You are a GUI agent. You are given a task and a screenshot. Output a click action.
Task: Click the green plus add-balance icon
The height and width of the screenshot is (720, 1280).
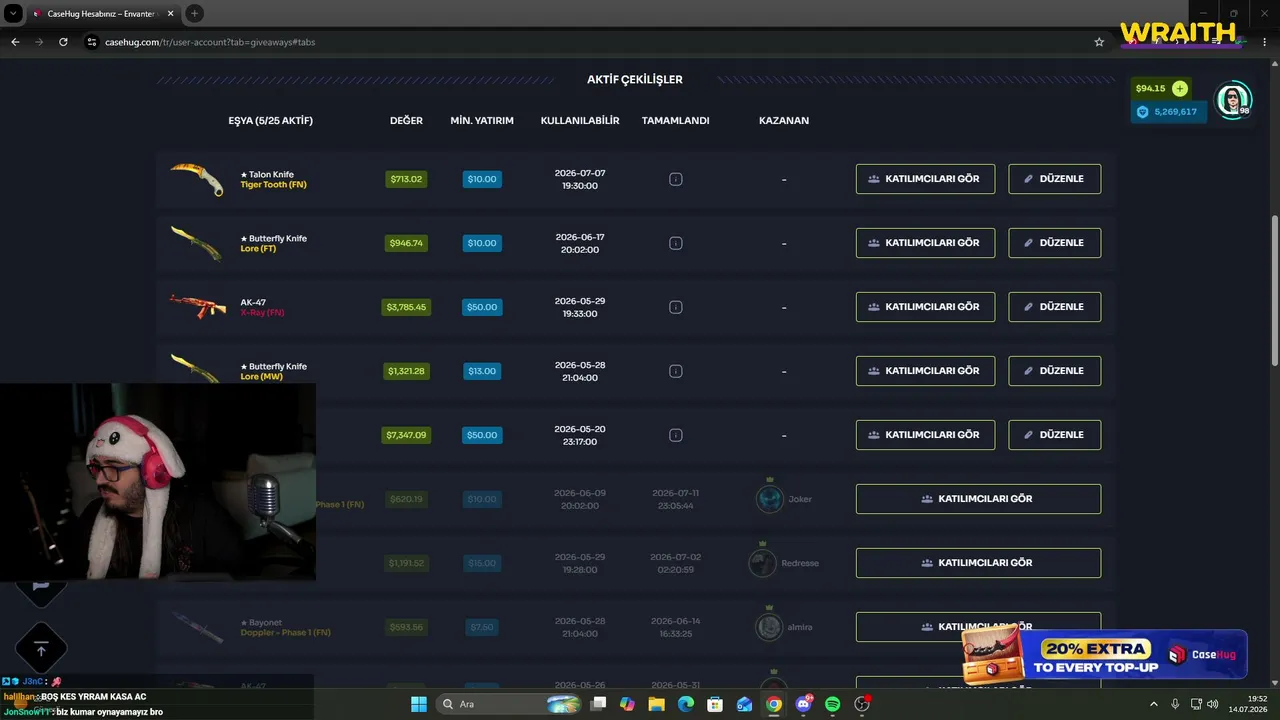(x=1180, y=89)
